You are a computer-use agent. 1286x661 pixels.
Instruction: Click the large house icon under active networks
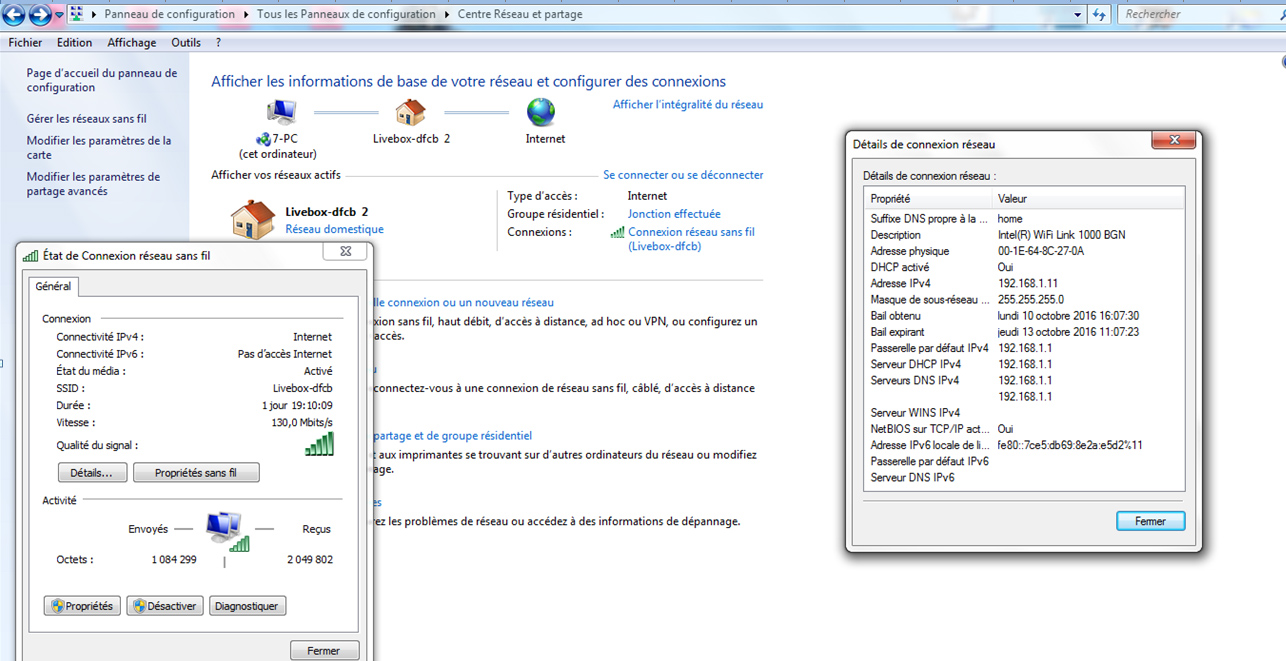pyautogui.click(x=252, y=220)
